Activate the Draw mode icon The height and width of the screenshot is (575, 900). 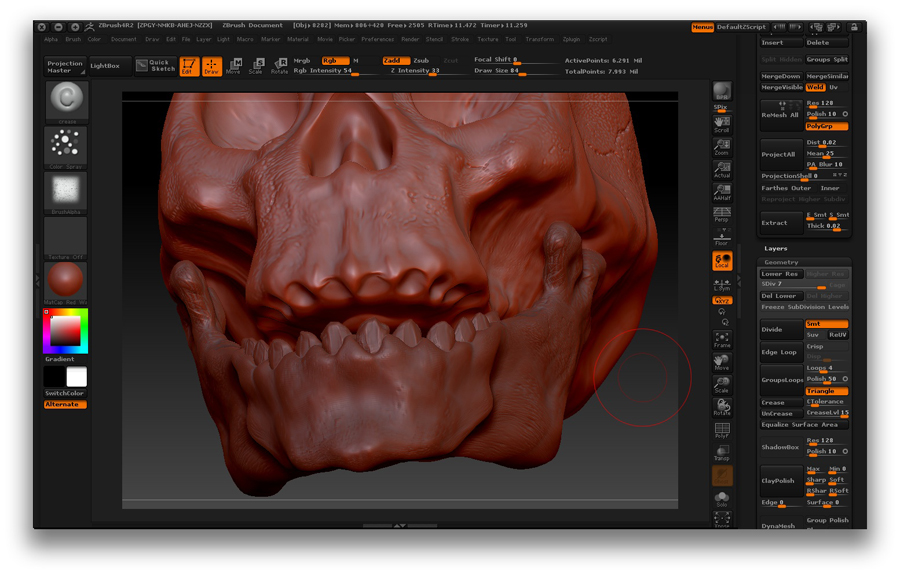[x=211, y=66]
